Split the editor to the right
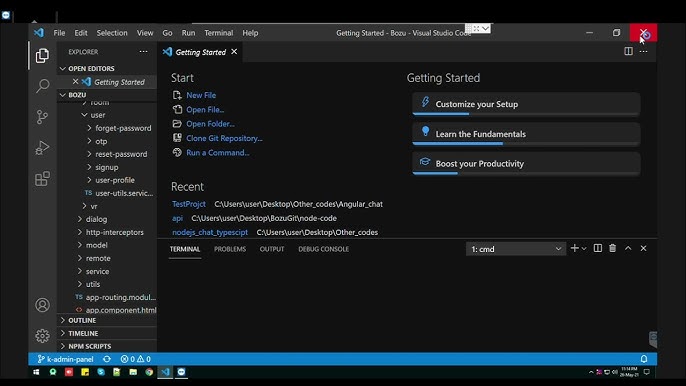Image resolution: width=686 pixels, height=386 pixels. [x=628, y=51]
